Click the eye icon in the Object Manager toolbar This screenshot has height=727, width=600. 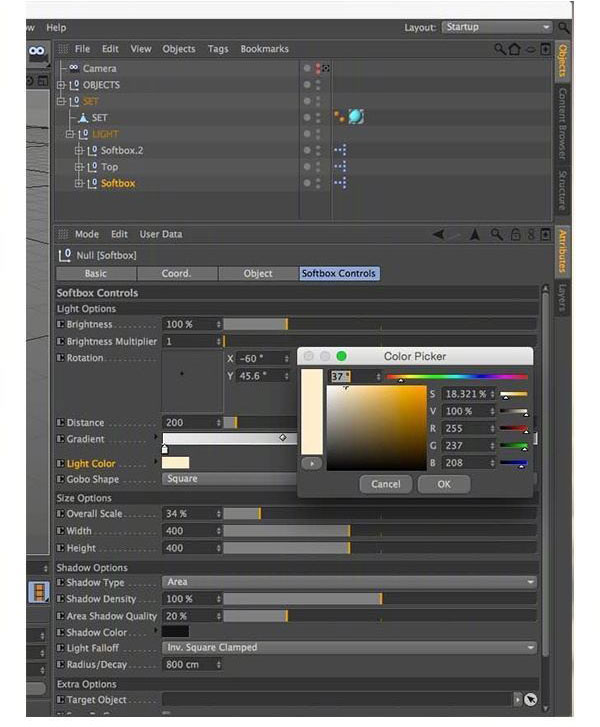click(x=531, y=49)
